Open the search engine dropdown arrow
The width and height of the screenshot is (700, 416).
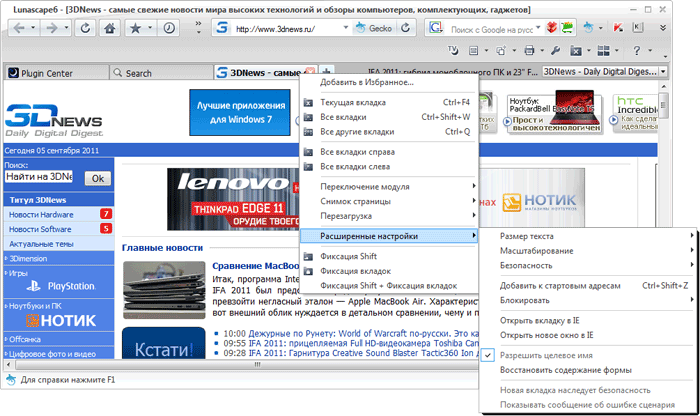(538, 27)
